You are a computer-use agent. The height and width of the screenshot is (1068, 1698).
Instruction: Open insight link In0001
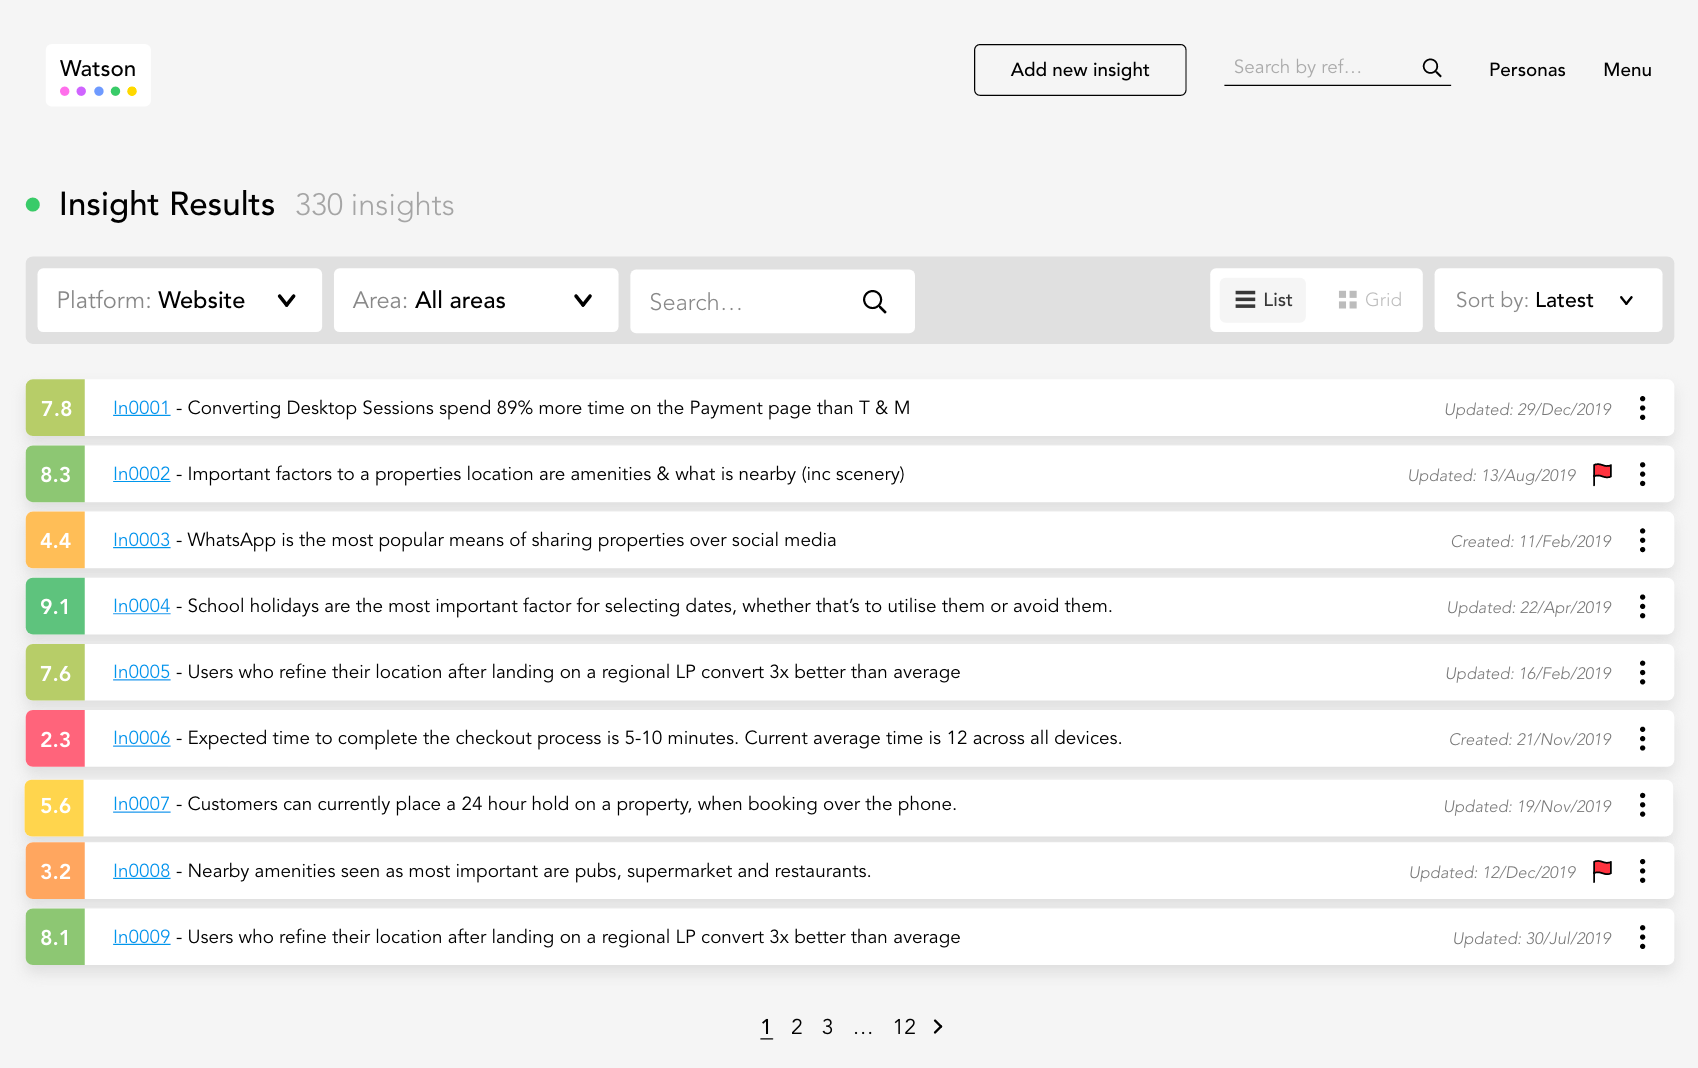141,408
